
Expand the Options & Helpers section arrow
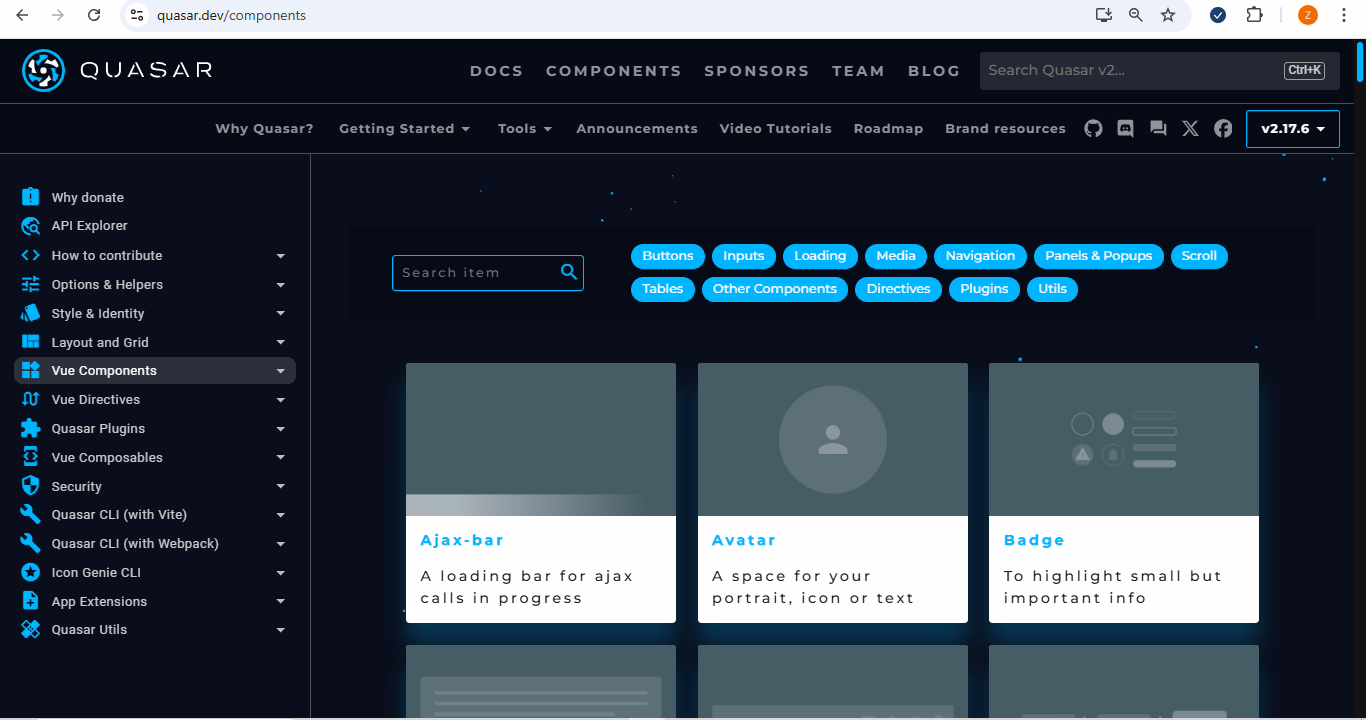click(x=281, y=285)
